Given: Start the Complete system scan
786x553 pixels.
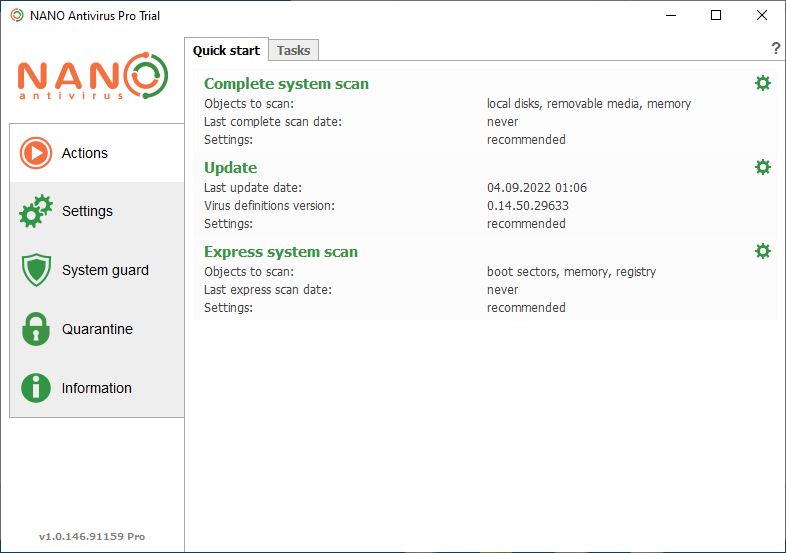Looking at the screenshot, I should coord(286,84).
